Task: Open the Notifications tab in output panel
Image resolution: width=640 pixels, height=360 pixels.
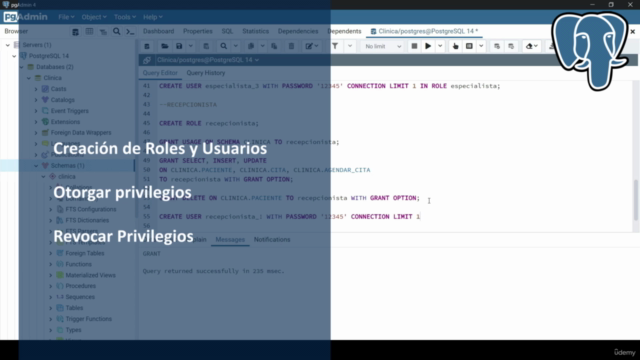Action: tap(272, 240)
